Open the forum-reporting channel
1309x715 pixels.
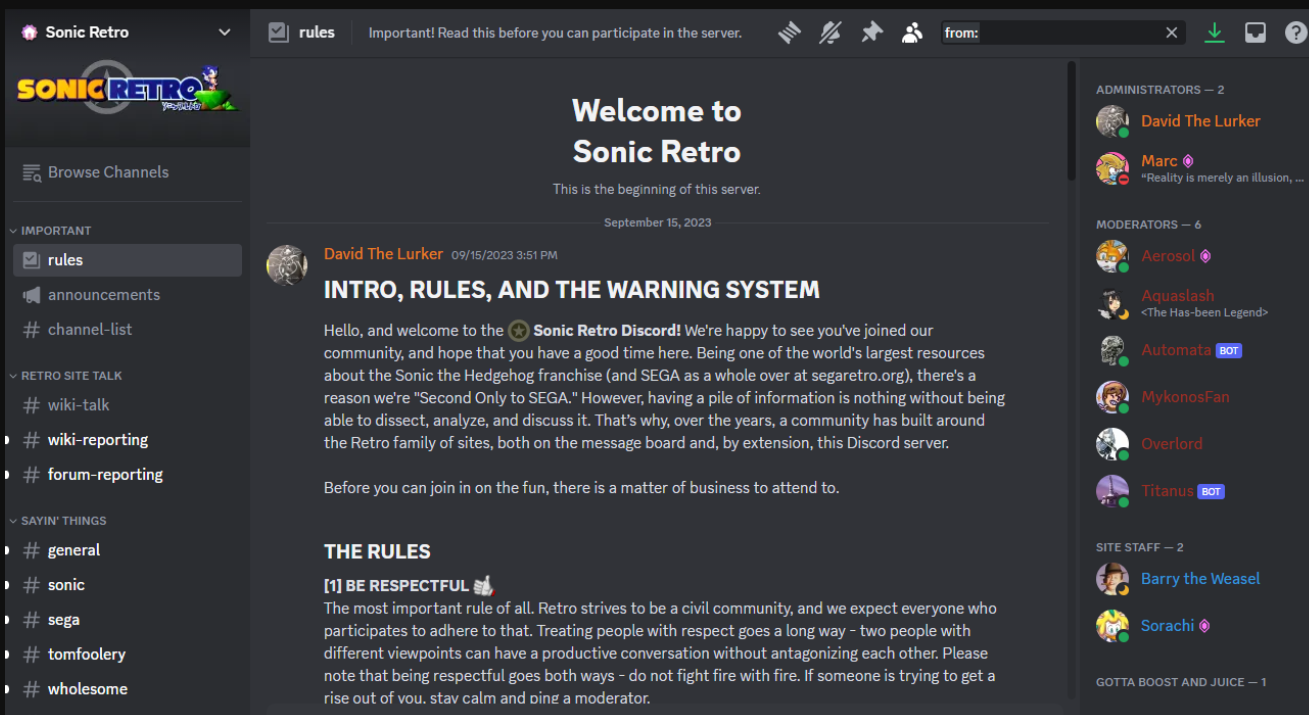click(x=127, y=475)
